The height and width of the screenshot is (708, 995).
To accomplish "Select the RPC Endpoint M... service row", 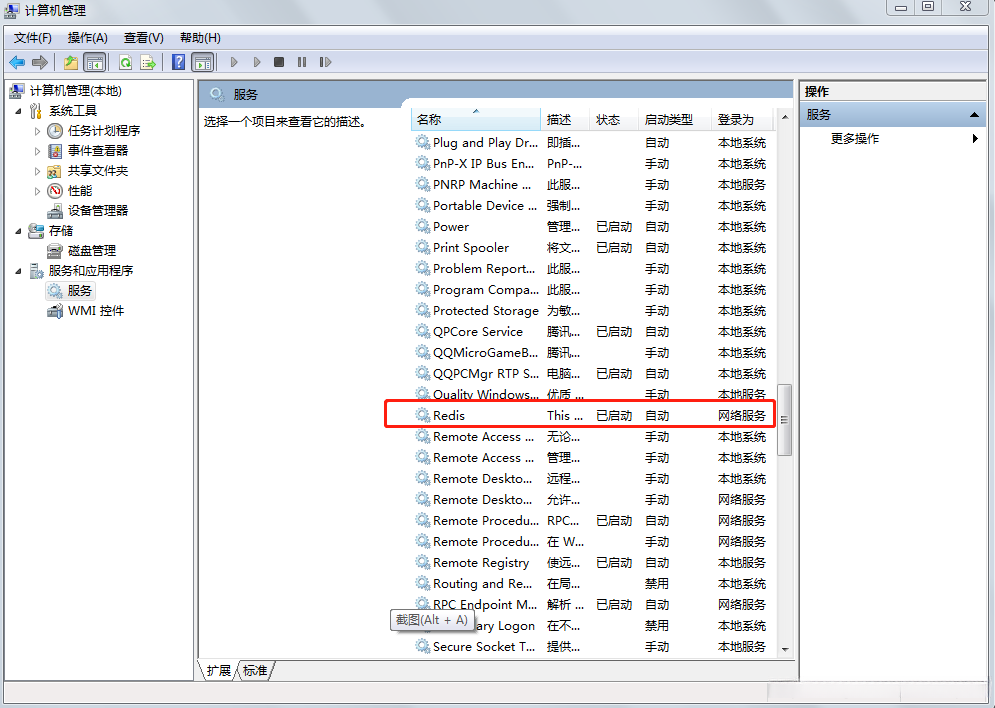I will [593, 604].
